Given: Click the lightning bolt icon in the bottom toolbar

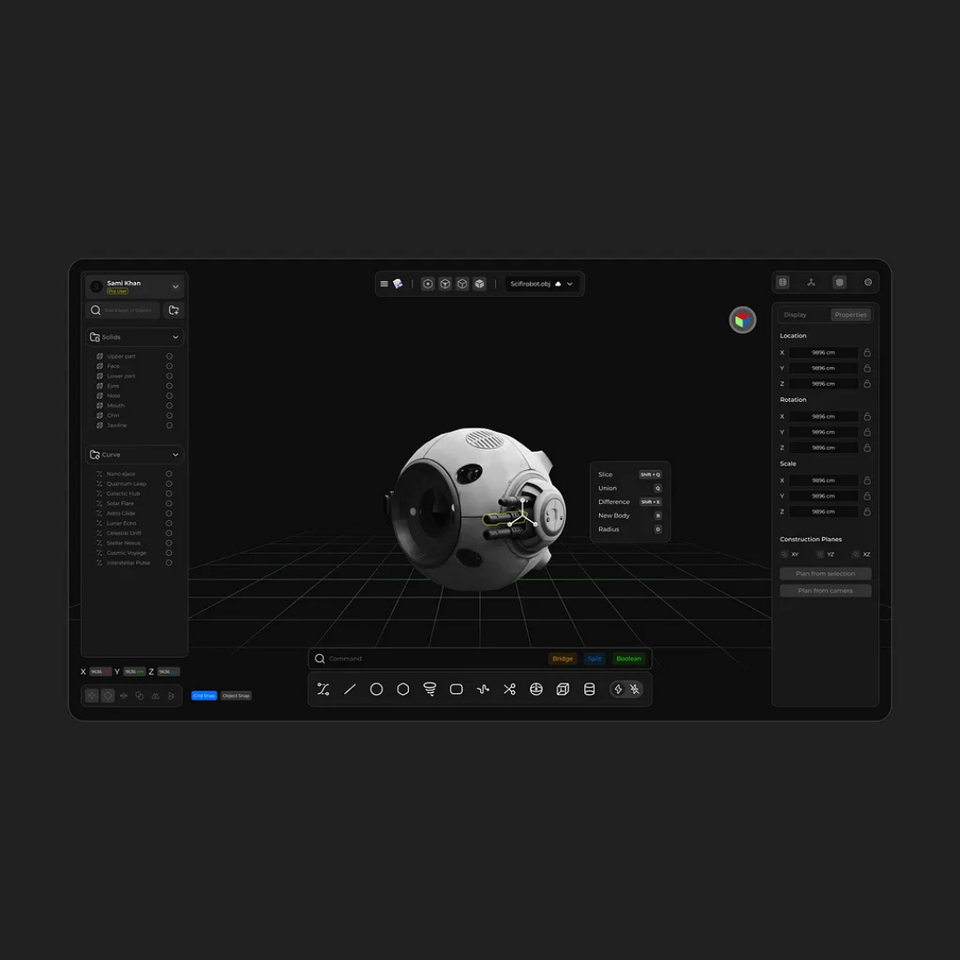Looking at the screenshot, I should [618, 689].
